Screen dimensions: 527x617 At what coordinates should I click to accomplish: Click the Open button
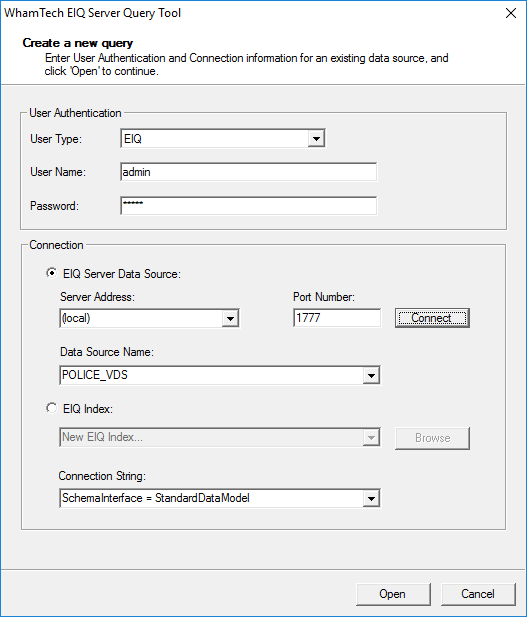(x=393, y=594)
